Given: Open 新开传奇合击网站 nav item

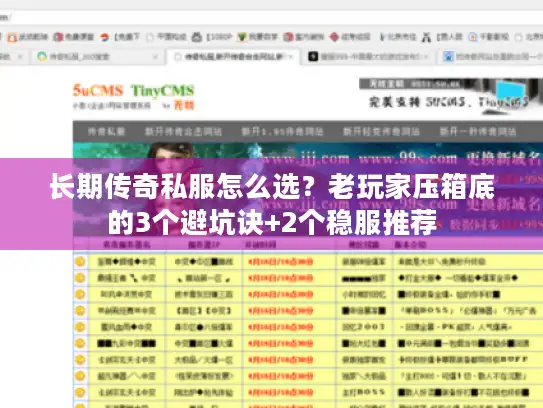Looking at the screenshot, I should pos(183,132).
